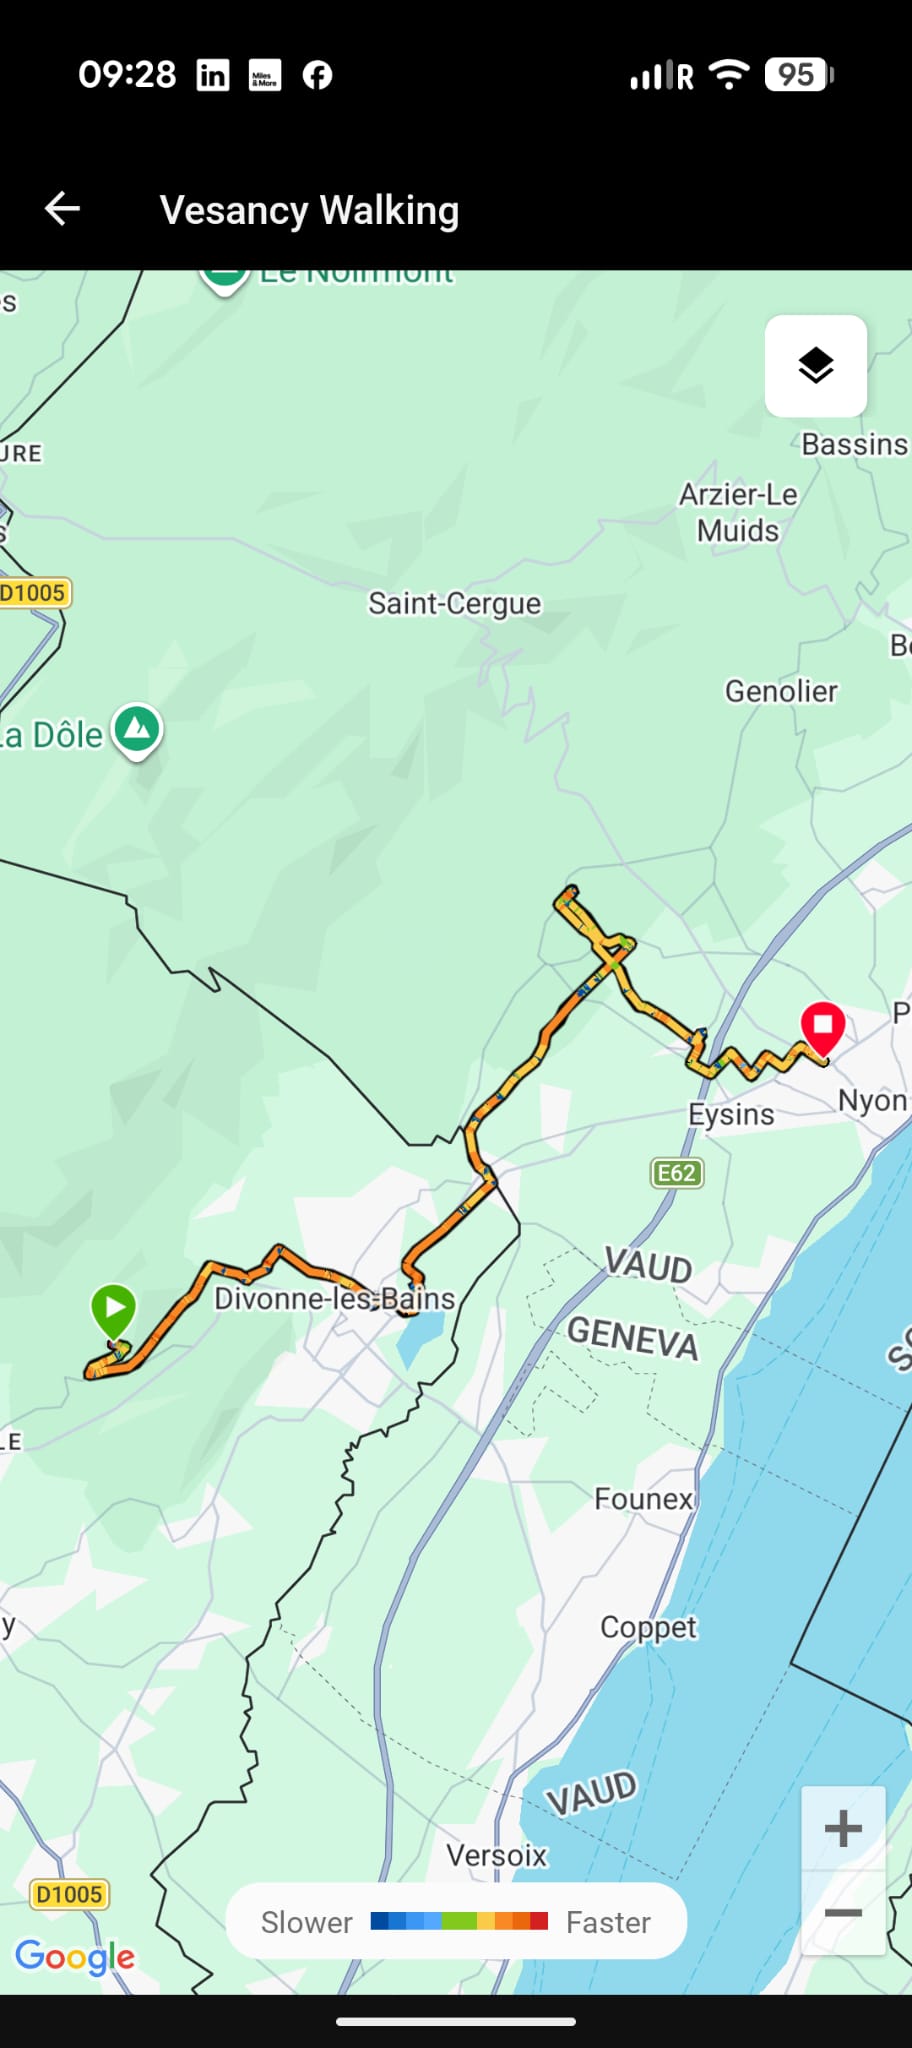Open the map layers button
Viewport: 912px width, 2048px height.
point(816,366)
